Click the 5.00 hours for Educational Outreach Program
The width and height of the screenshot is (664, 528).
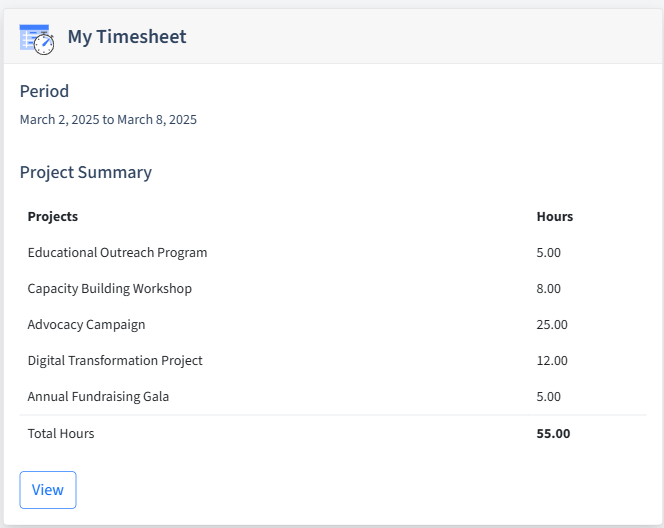(548, 252)
